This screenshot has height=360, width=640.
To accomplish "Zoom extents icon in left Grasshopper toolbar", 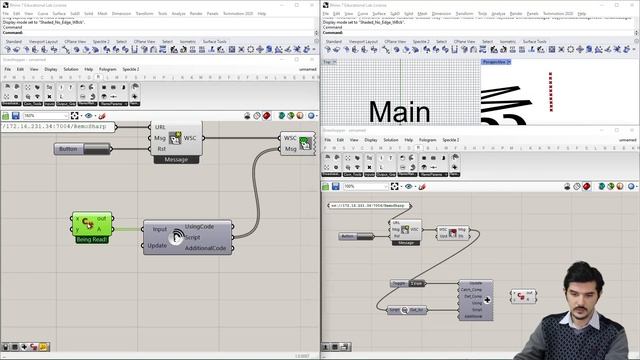I will (x=74, y=116).
